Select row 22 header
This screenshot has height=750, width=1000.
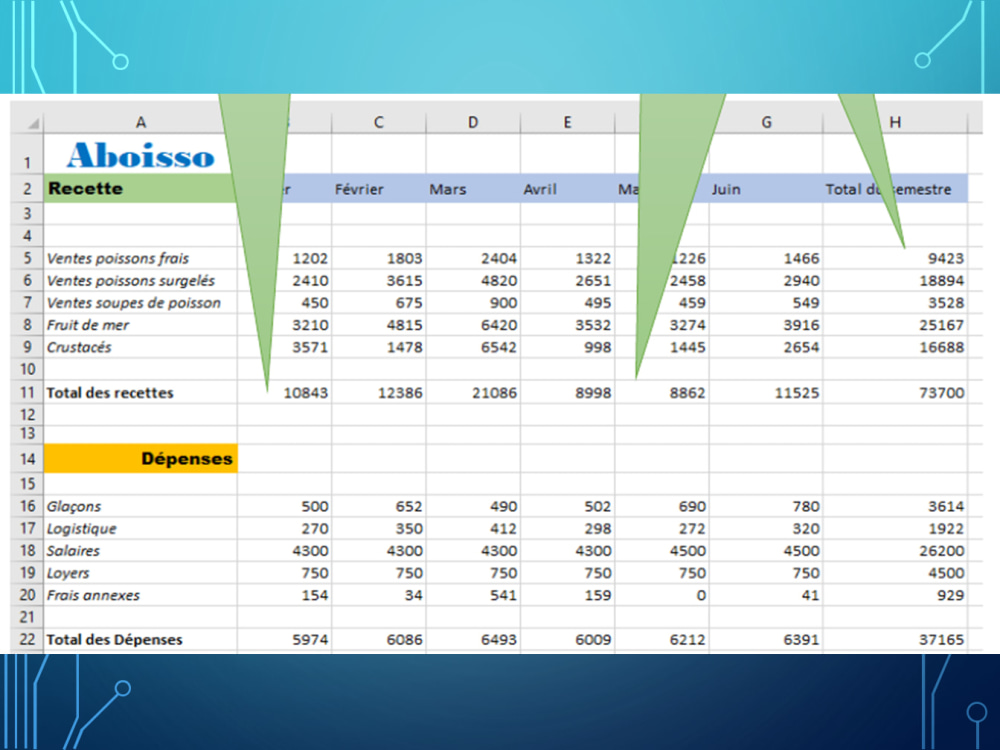click(27, 639)
